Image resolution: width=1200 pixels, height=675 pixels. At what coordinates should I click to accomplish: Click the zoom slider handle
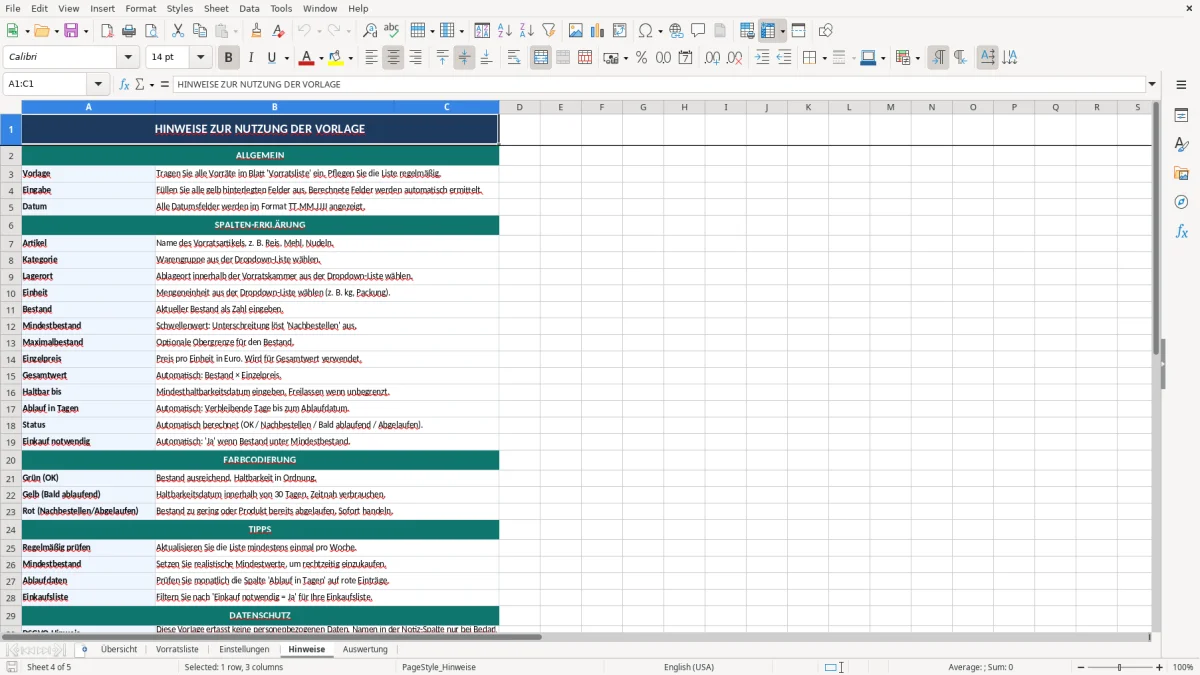pyautogui.click(x=1120, y=667)
